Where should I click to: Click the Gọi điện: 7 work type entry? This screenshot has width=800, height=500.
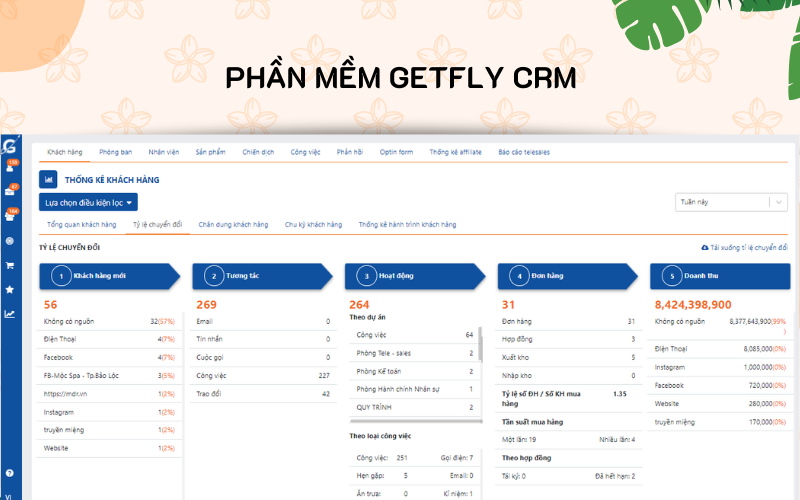pyautogui.click(x=457, y=458)
